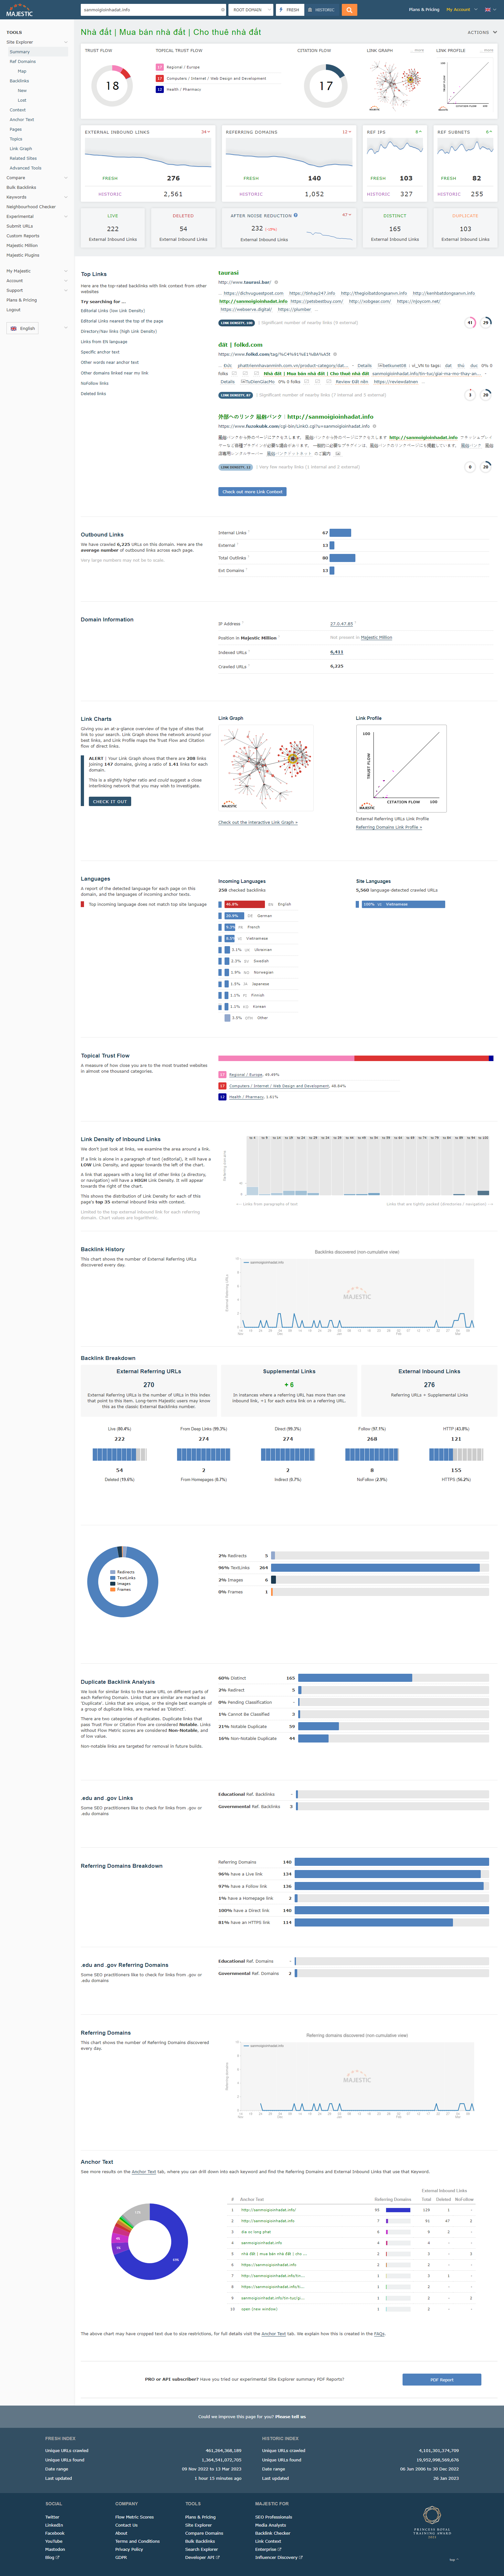Open Bulk Backlinks in sidebar
Image resolution: width=504 pixels, height=2576 pixels.
coord(21,187)
